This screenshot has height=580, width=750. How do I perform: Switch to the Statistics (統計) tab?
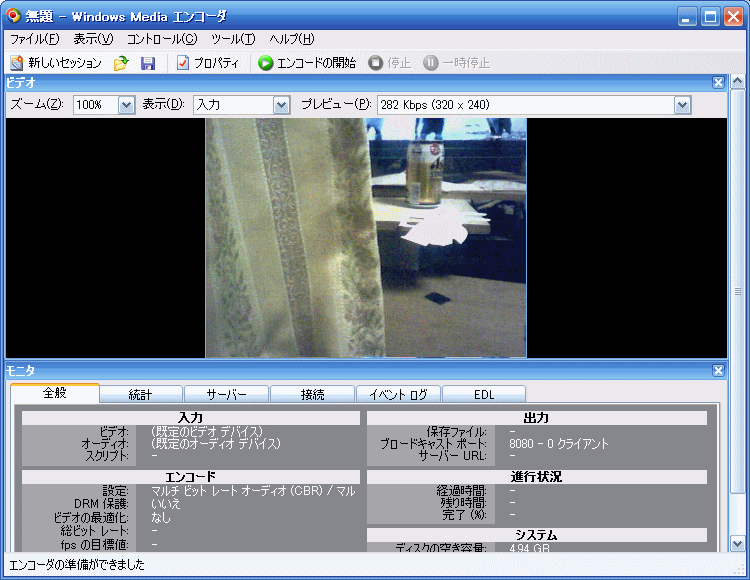point(140,394)
